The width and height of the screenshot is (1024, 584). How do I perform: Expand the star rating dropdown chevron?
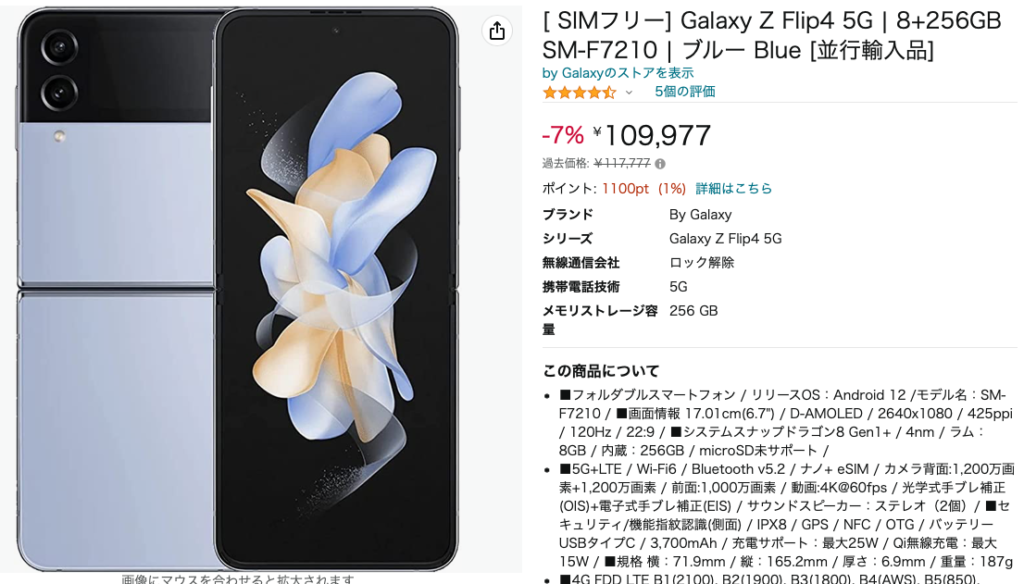629,93
